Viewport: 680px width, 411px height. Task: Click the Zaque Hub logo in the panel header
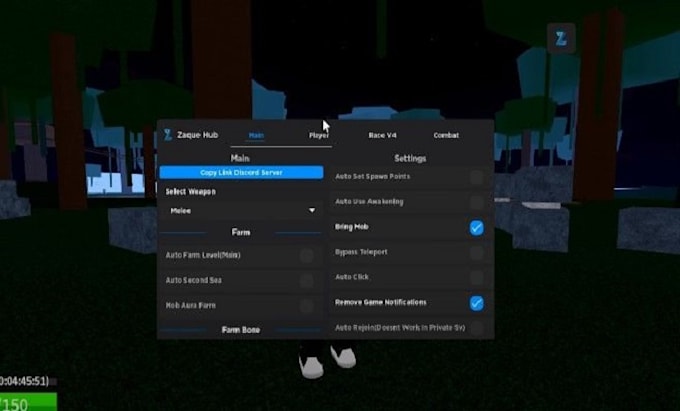tap(168, 135)
